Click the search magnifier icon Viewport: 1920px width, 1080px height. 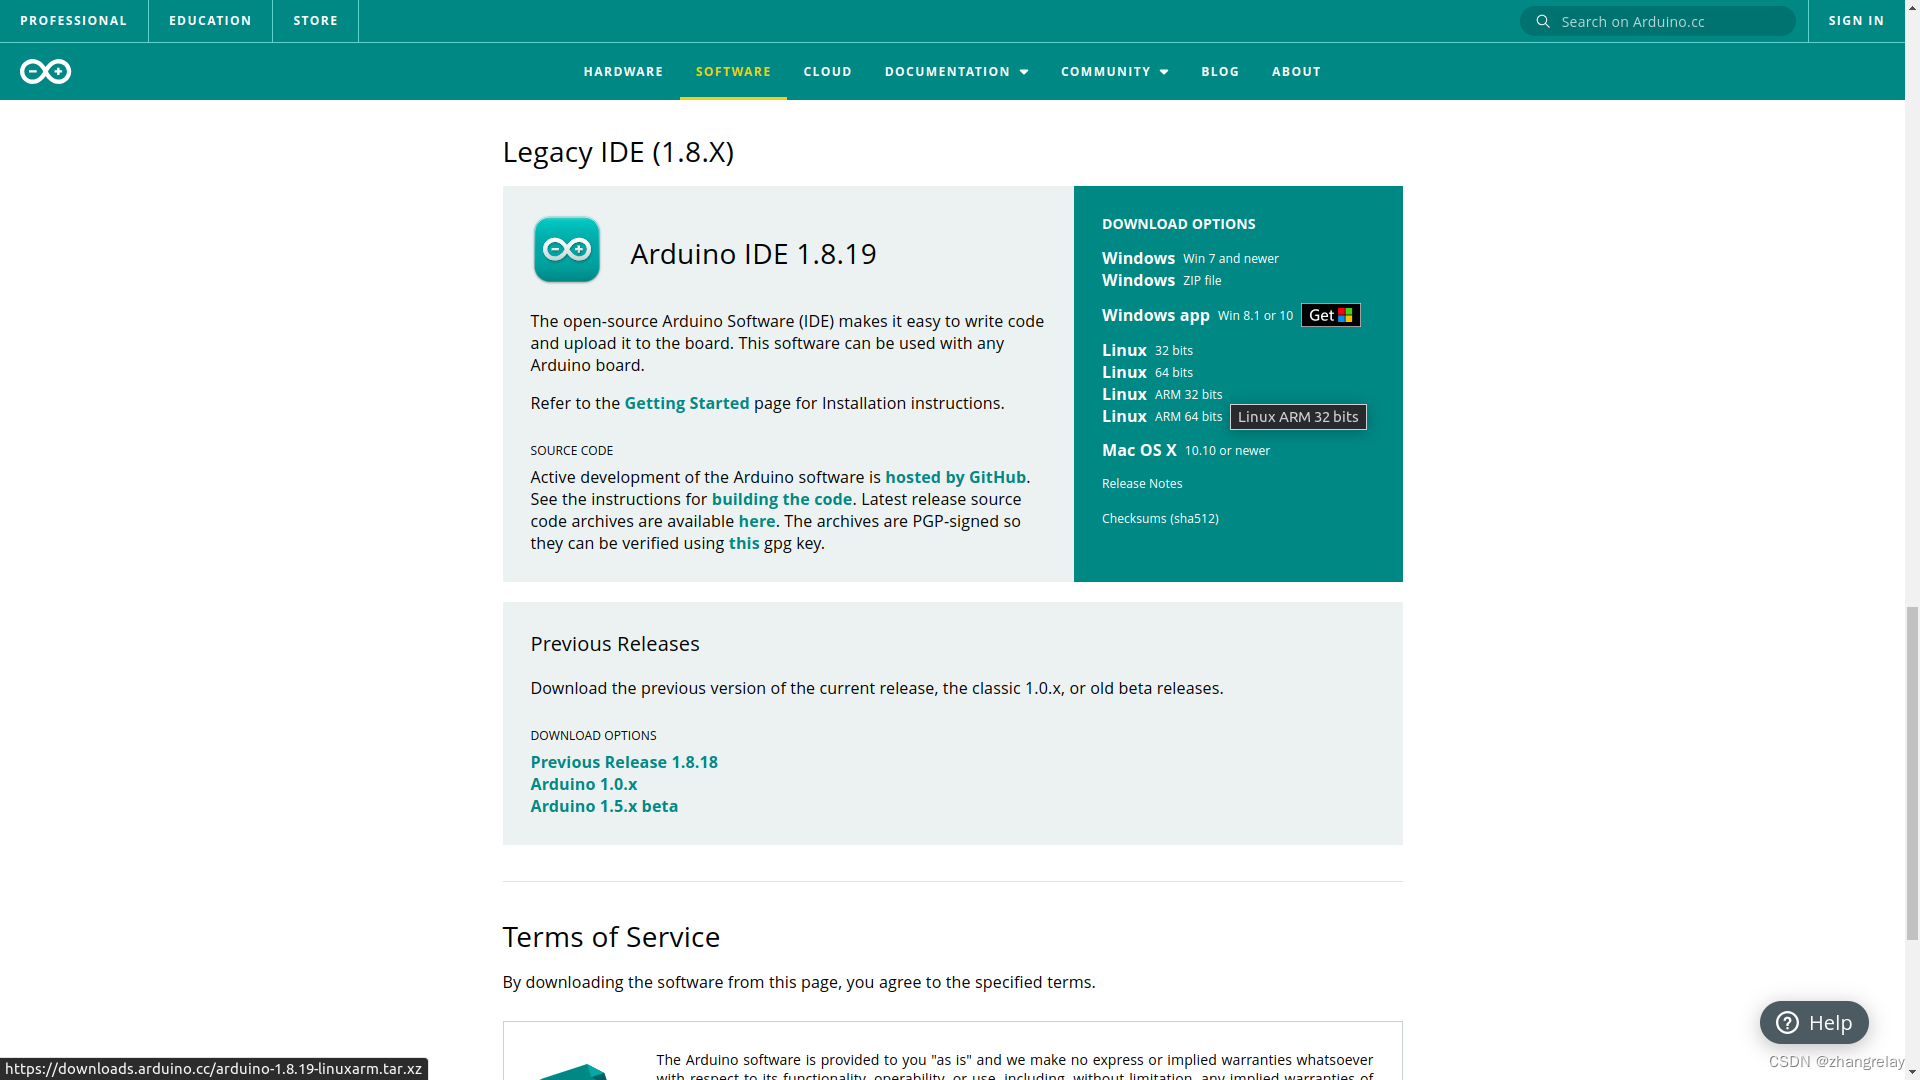[x=1543, y=21]
